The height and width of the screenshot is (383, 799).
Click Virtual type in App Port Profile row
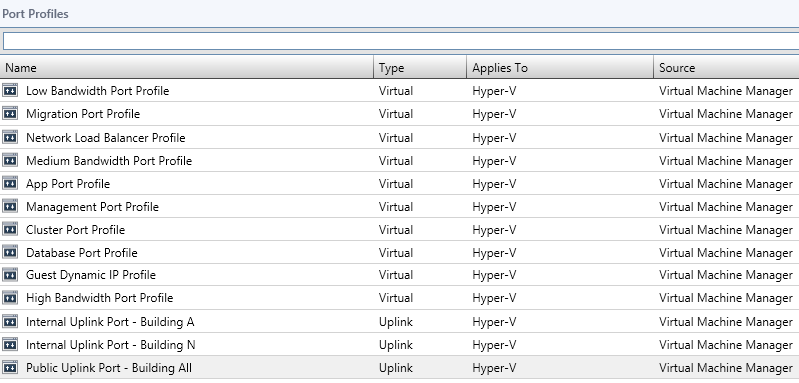[x=396, y=183]
